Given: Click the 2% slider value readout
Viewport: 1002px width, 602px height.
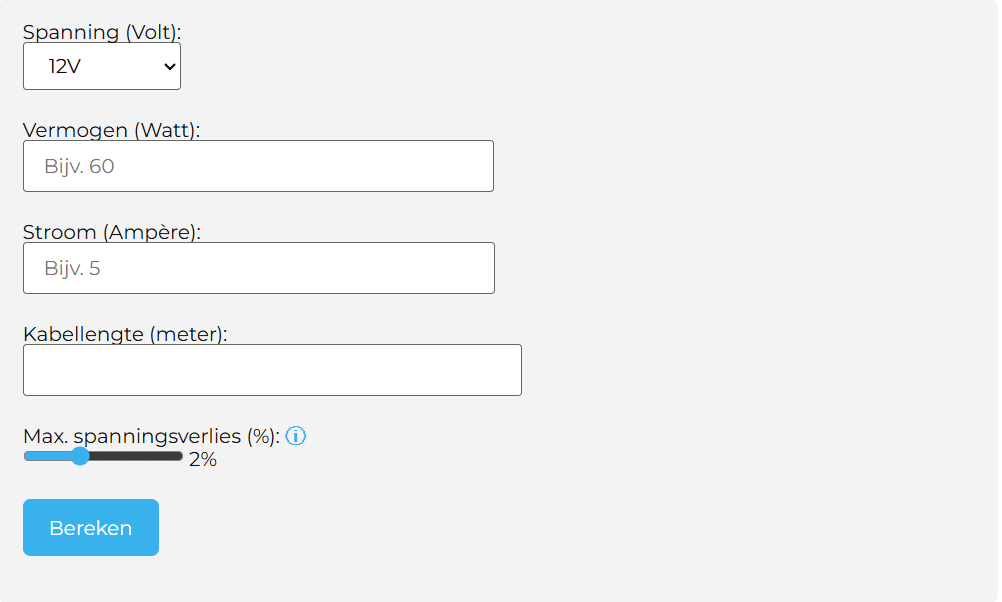Looking at the screenshot, I should coord(203,460).
